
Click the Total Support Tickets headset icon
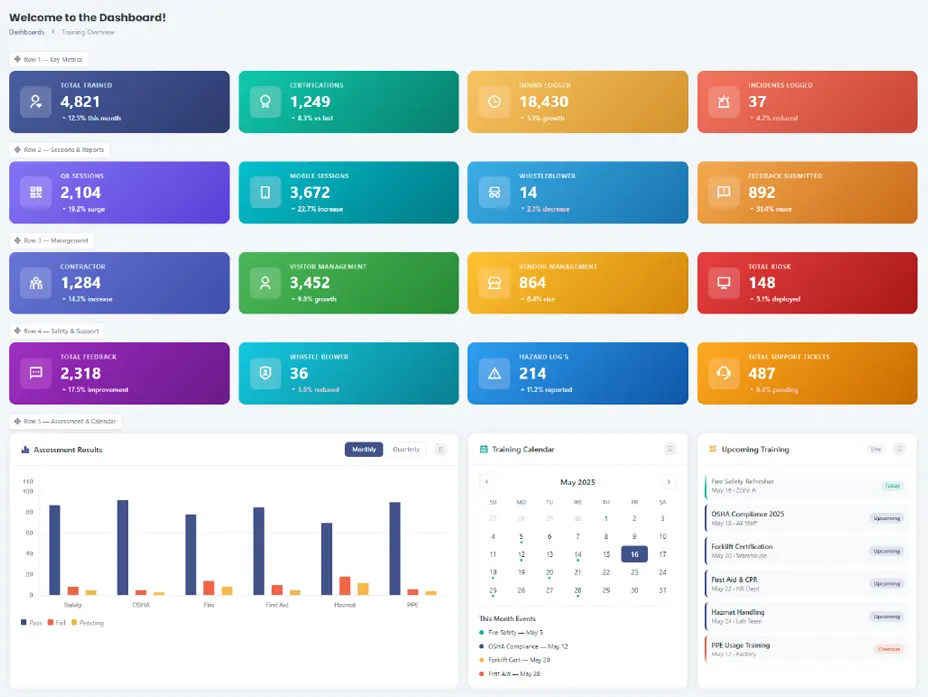tap(723, 373)
